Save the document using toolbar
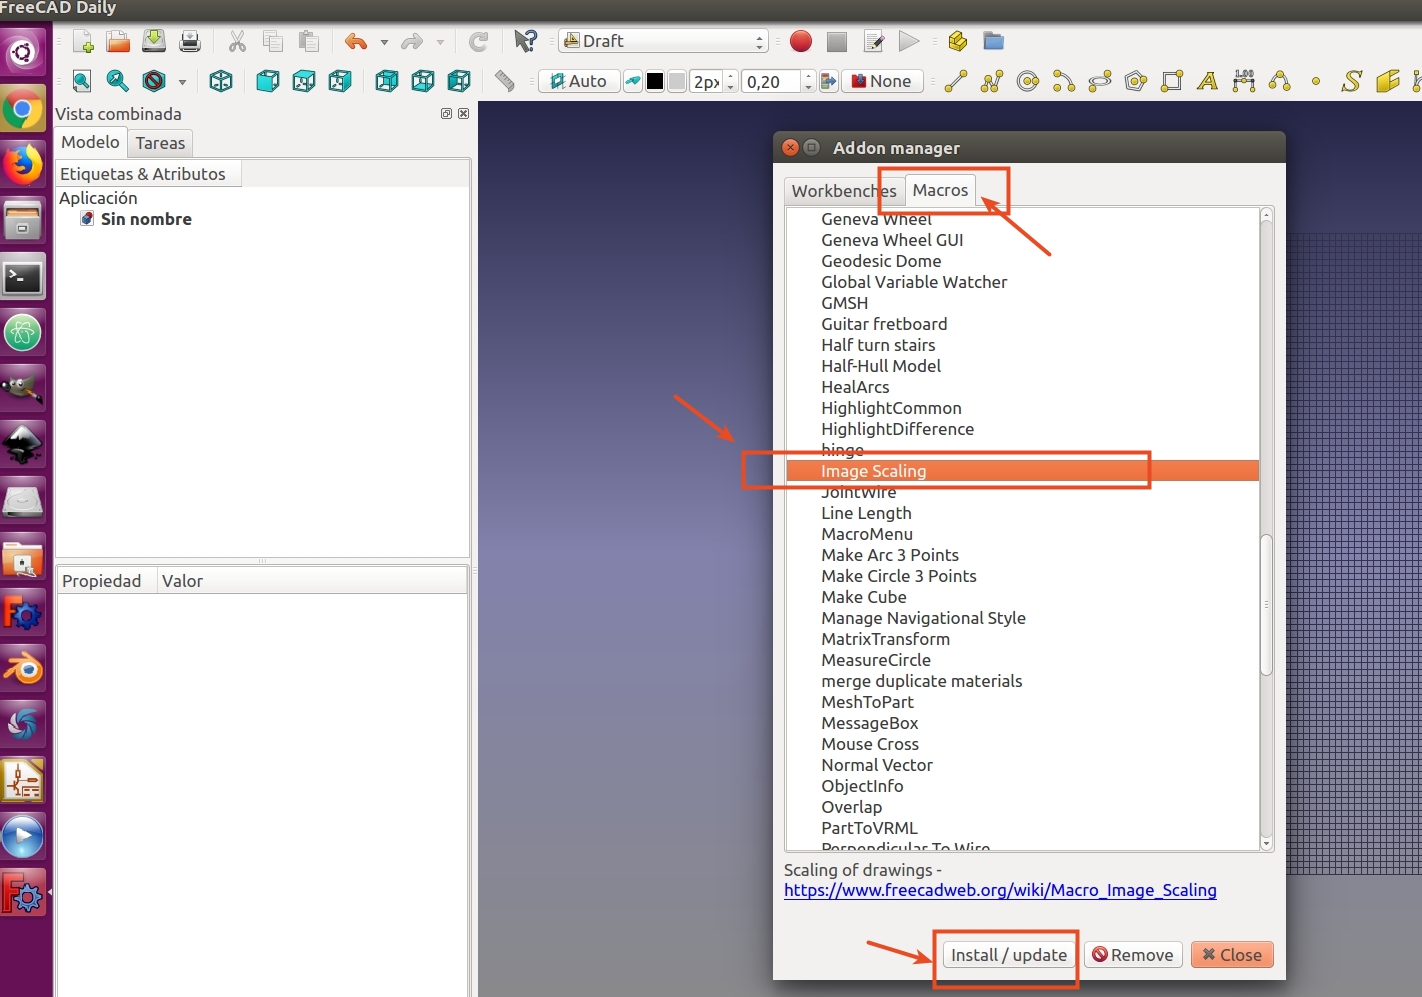Viewport: 1422px width, 997px height. tap(154, 42)
